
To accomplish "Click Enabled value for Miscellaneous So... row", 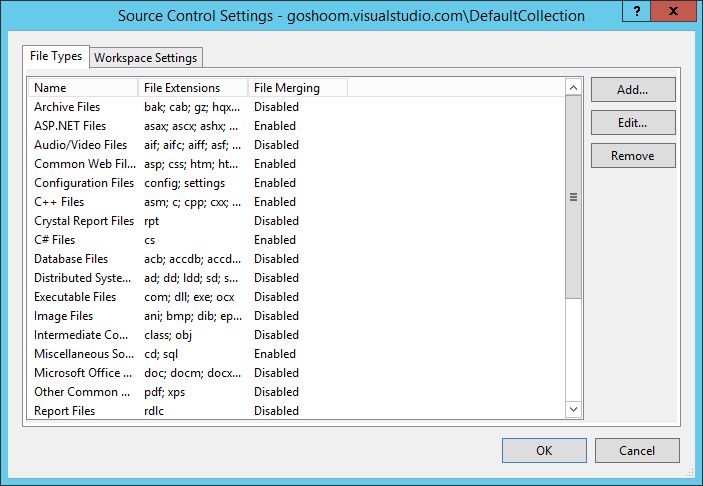I will pos(275,354).
